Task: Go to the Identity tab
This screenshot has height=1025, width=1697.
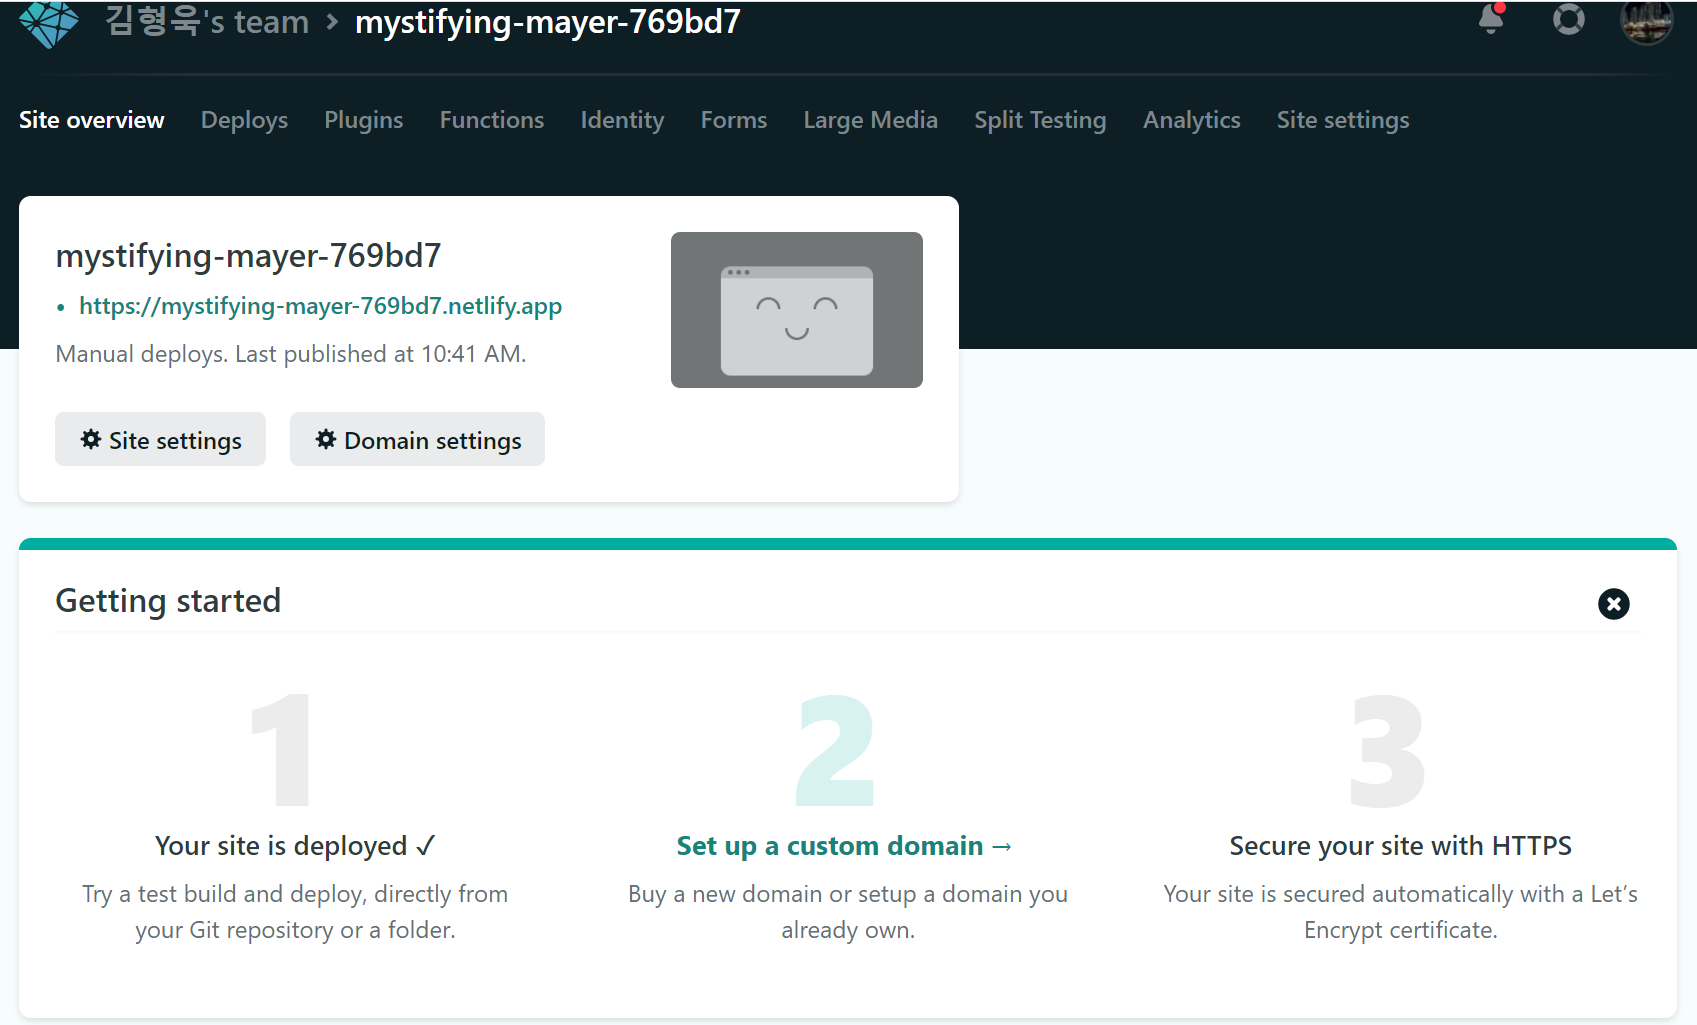Action: coord(622,120)
